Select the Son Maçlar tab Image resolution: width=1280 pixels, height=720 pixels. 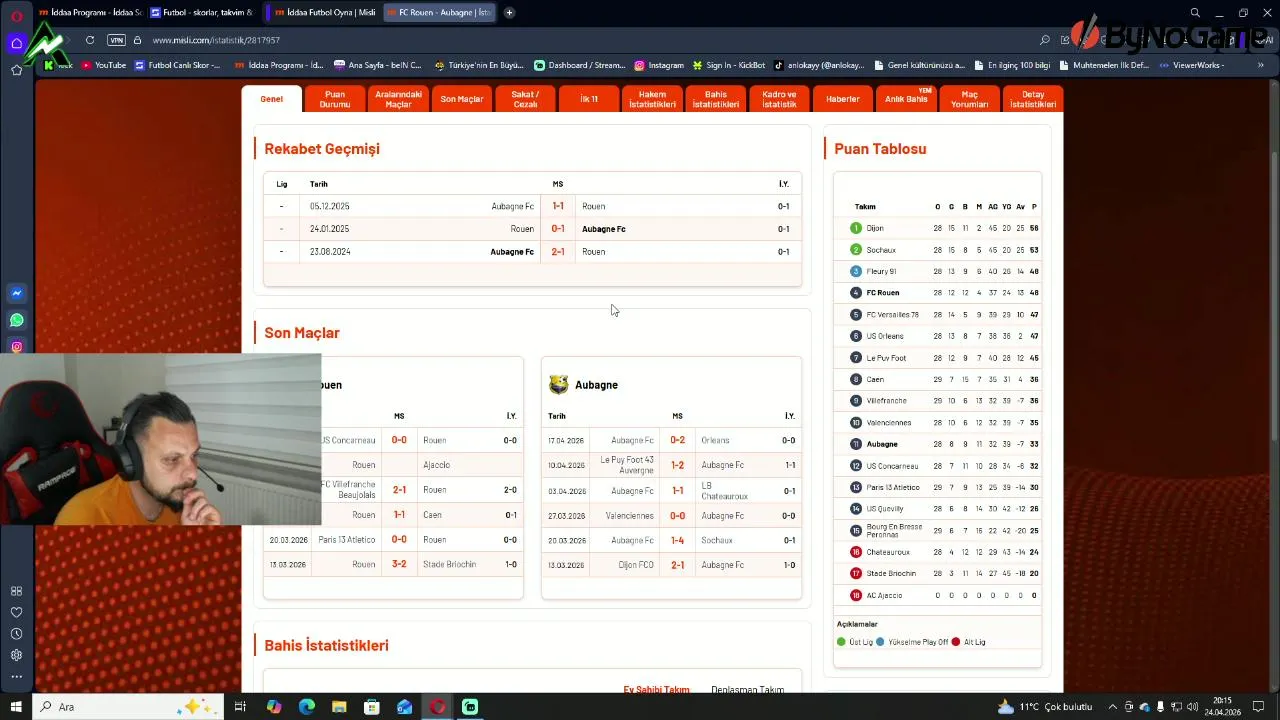[462, 99]
